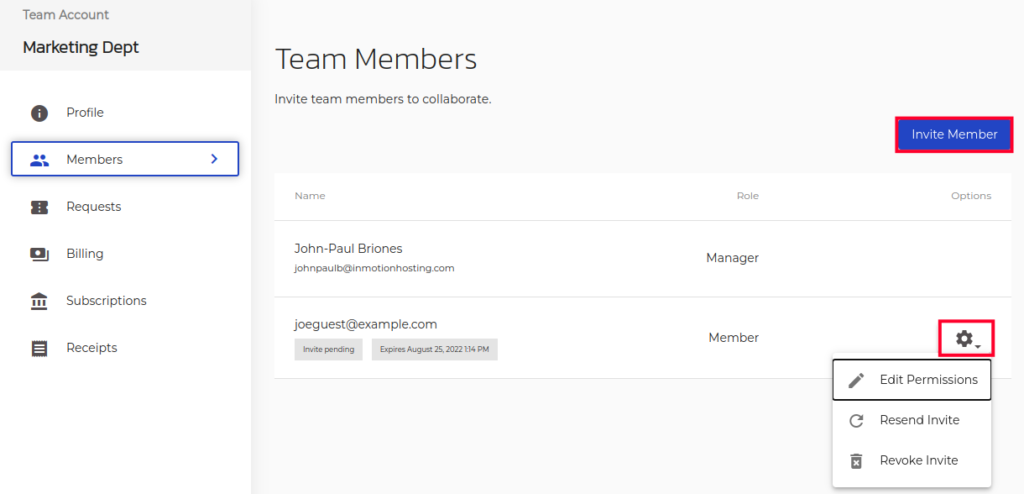Click the Receipts document icon
Image resolution: width=1024 pixels, height=494 pixels.
(40, 348)
